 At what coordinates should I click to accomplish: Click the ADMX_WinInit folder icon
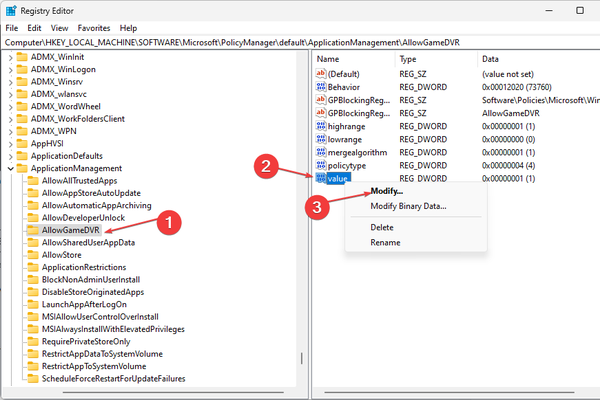click(x=21, y=60)
